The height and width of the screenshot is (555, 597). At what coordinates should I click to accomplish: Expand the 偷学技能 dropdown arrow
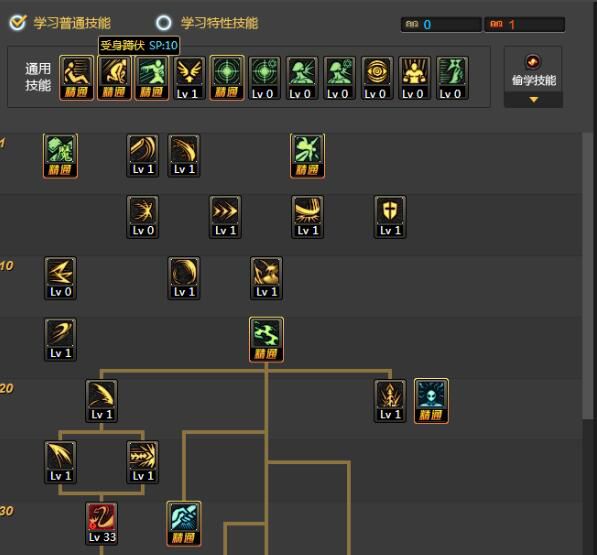point(533,100)
